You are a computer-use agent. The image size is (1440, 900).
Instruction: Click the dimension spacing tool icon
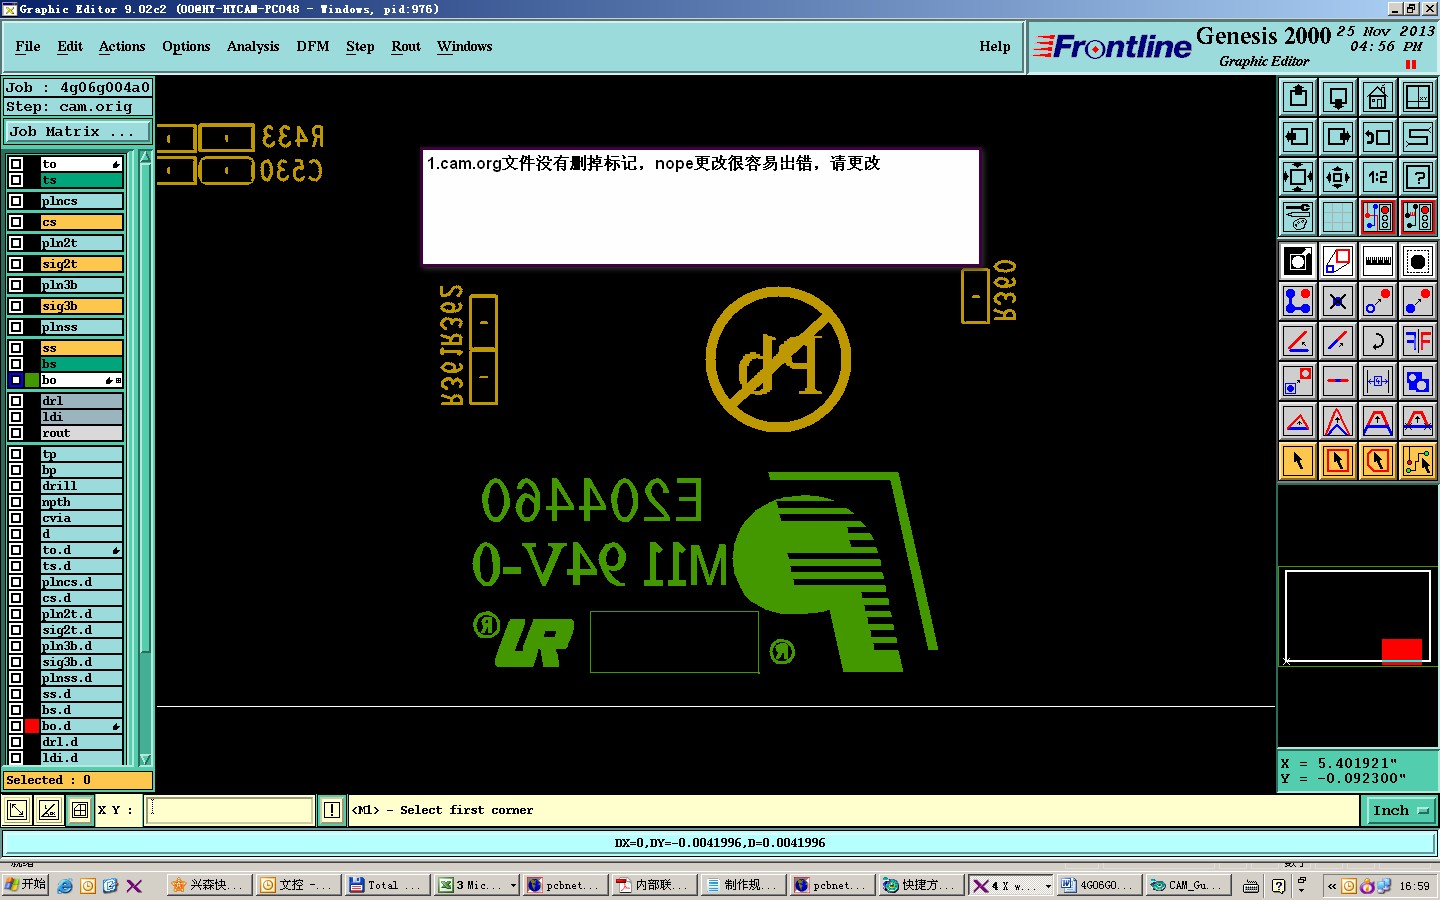(x=1378, y=381)
